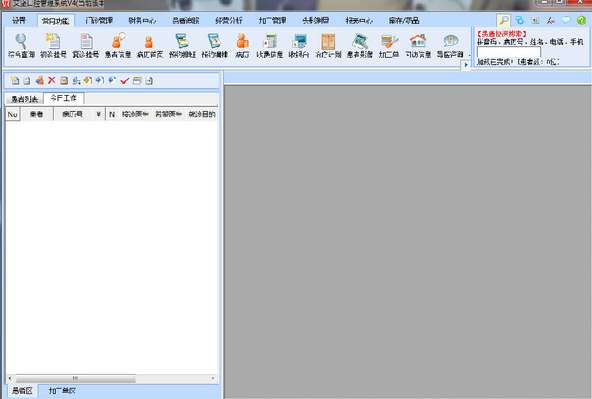Click the No column header
Viewport: 592px width, 399px height.
[x=12, y=114]
